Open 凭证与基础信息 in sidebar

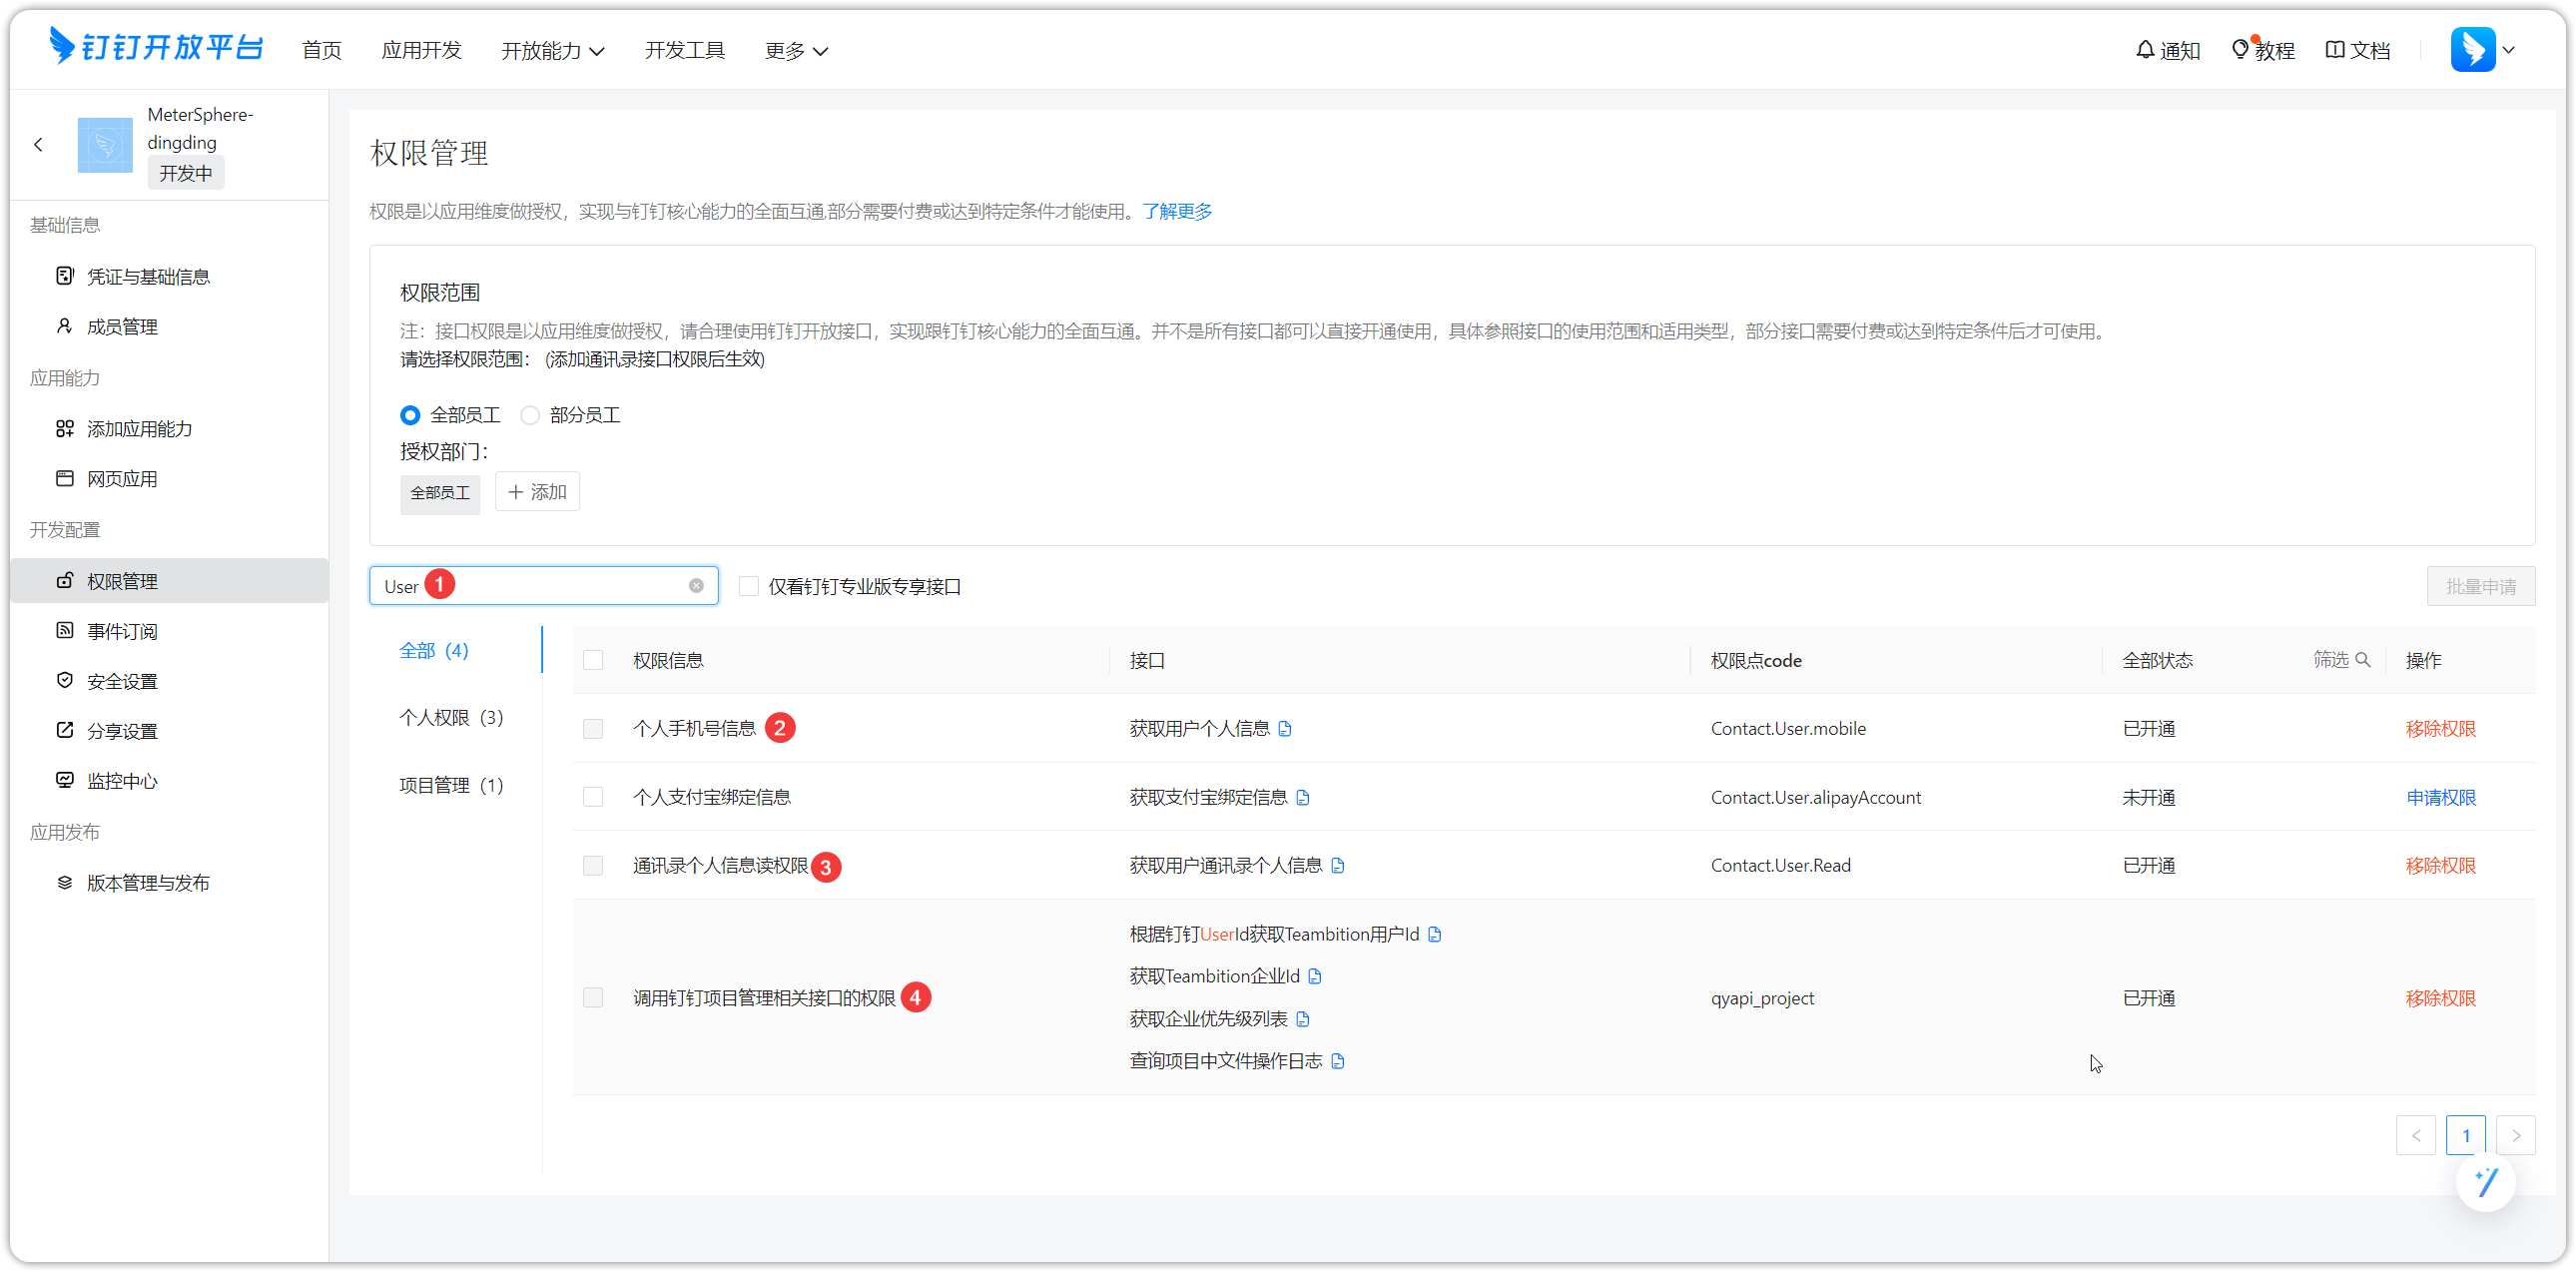tap(148, 276)
